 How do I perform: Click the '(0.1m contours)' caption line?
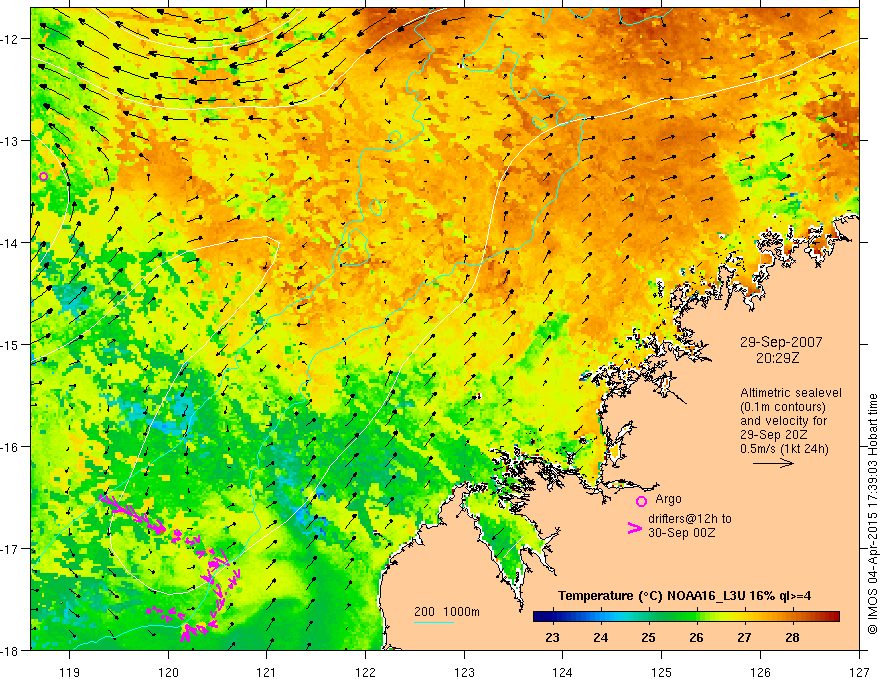[x=783, y=407]
